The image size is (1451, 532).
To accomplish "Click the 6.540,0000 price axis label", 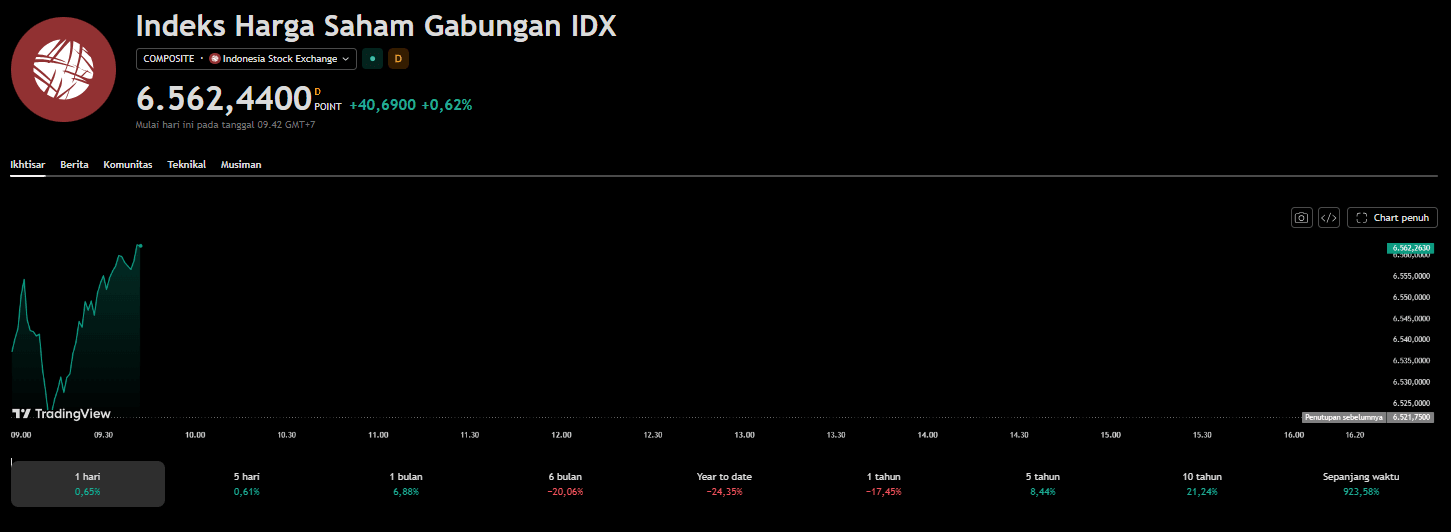I will (1410, 340).
